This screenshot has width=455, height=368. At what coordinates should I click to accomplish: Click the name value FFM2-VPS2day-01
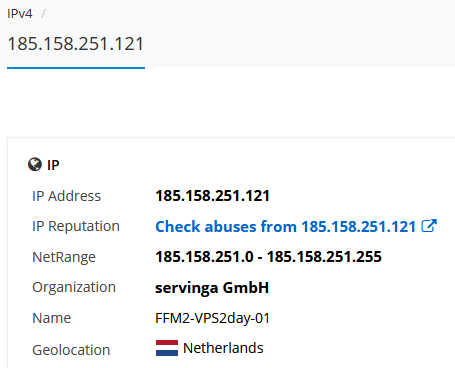[x=212, y=318]
